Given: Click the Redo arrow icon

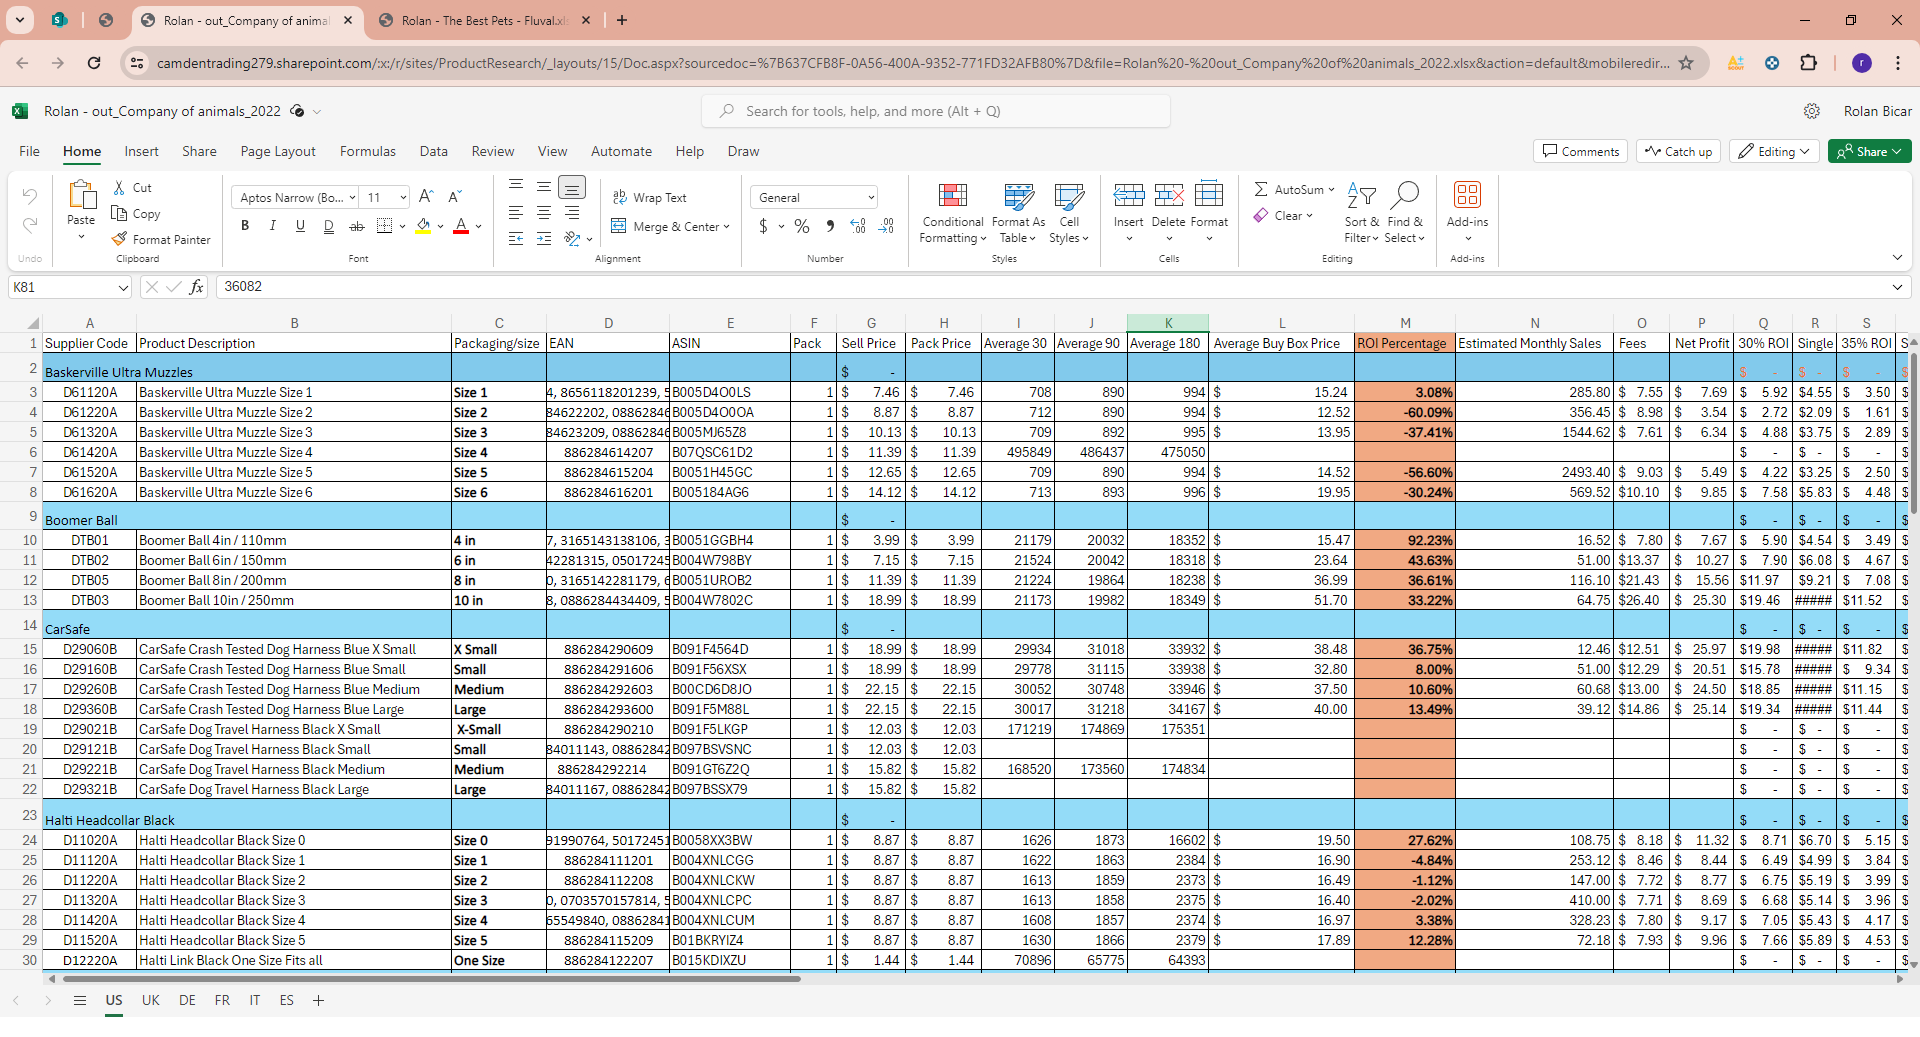Looking at the screenshot, I should [30, 225].
